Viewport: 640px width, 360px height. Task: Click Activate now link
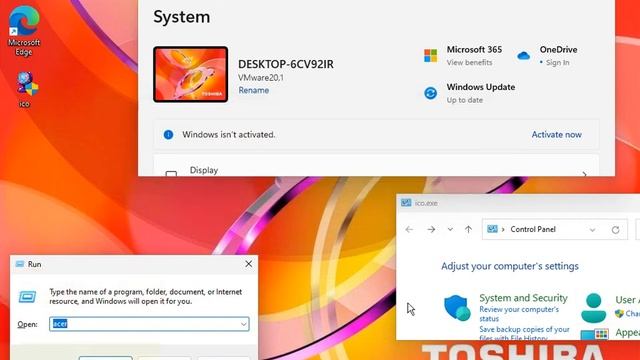tap(556, 135)
